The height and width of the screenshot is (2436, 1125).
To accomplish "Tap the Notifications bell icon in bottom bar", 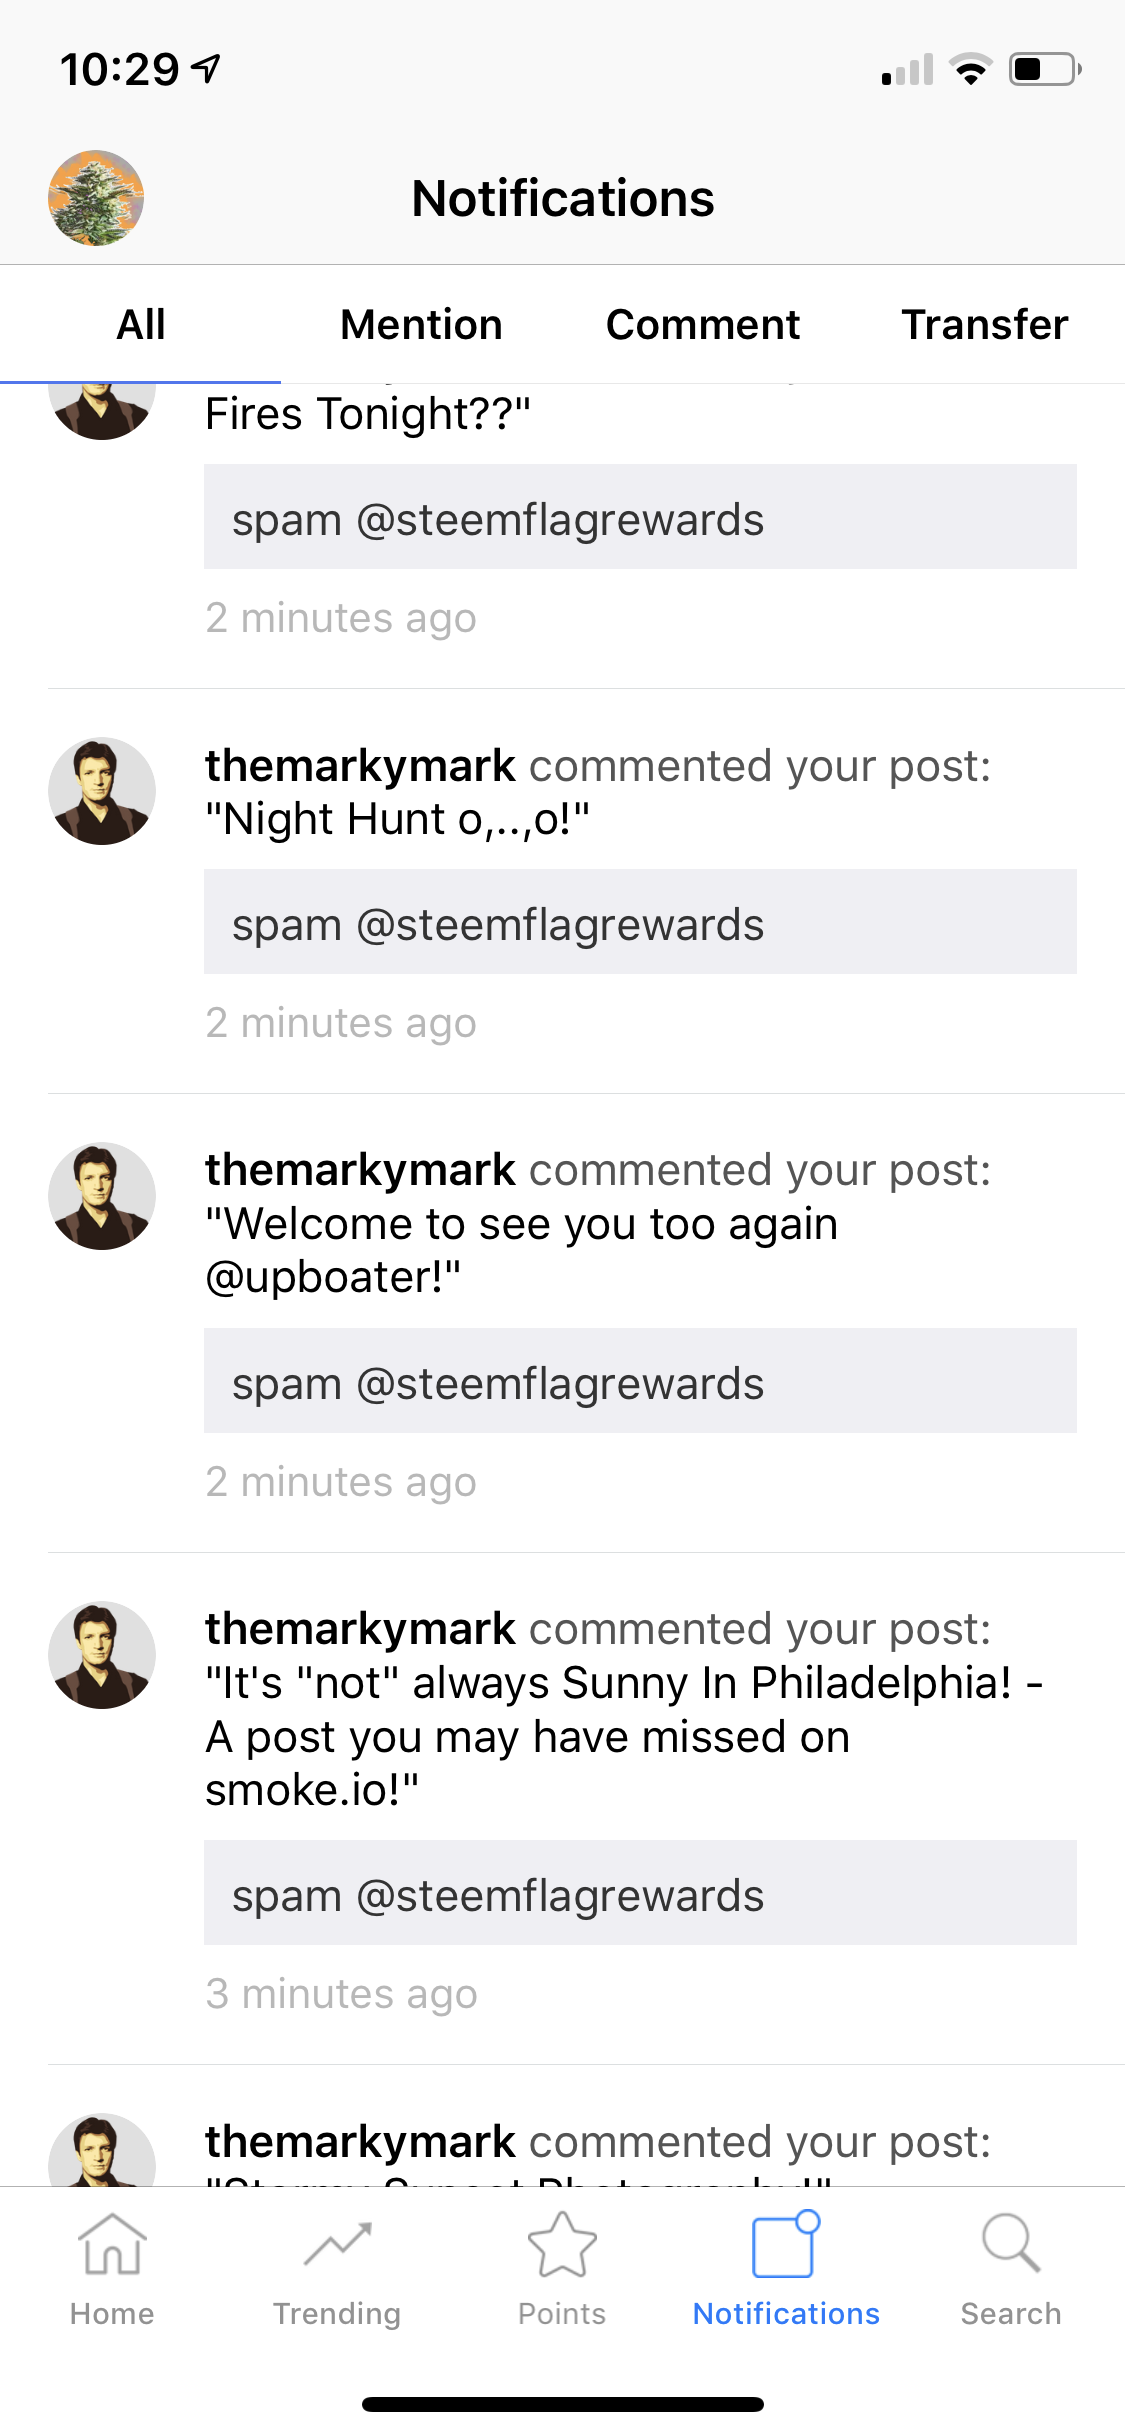I will [786, 2245].
